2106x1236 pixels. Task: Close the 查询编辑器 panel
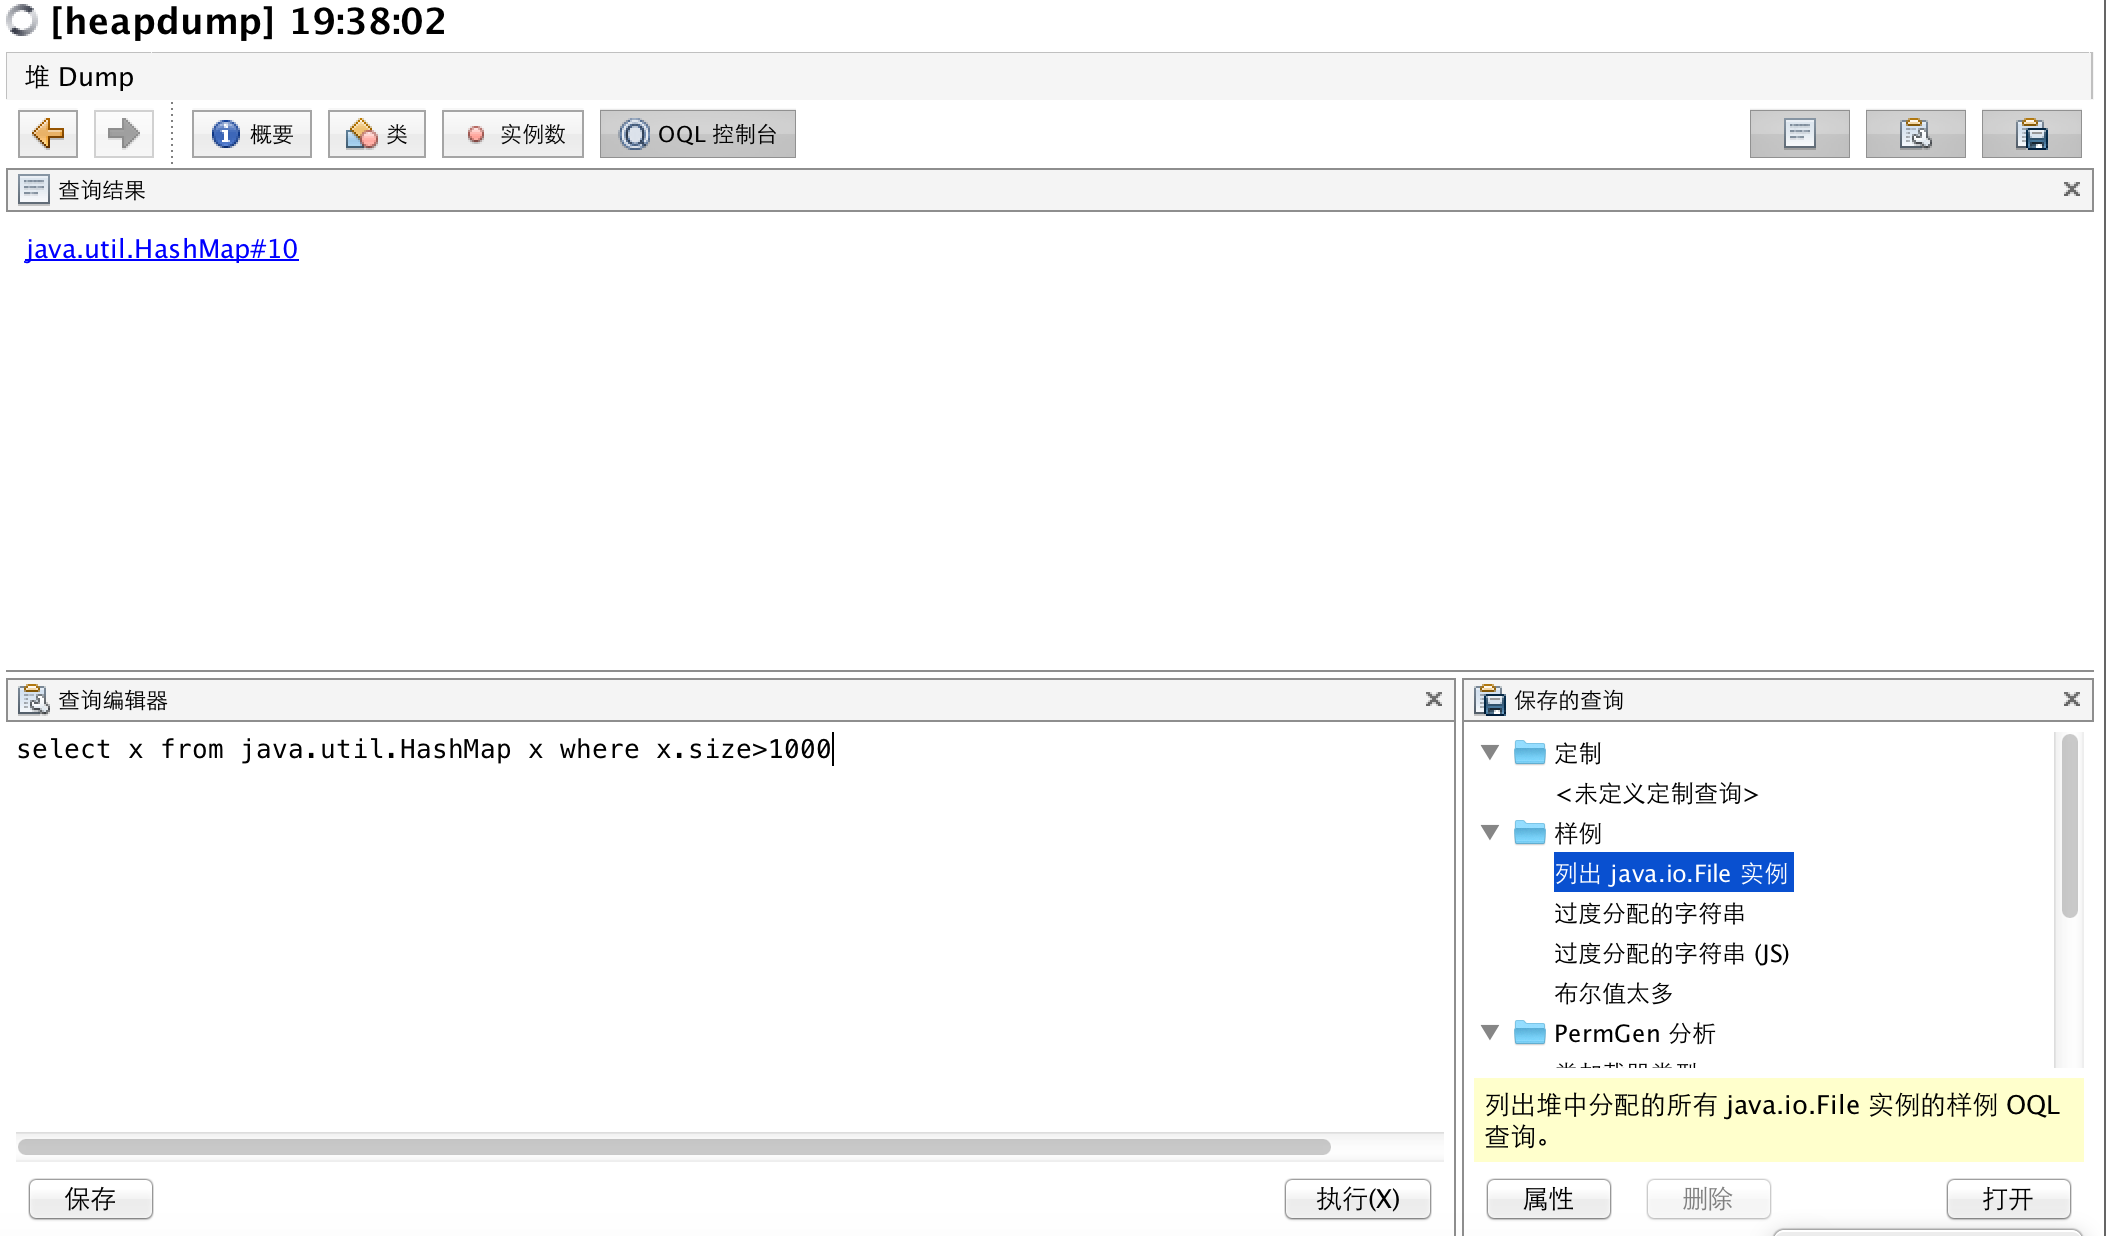pyautogui.click(x=1434, y=699)
